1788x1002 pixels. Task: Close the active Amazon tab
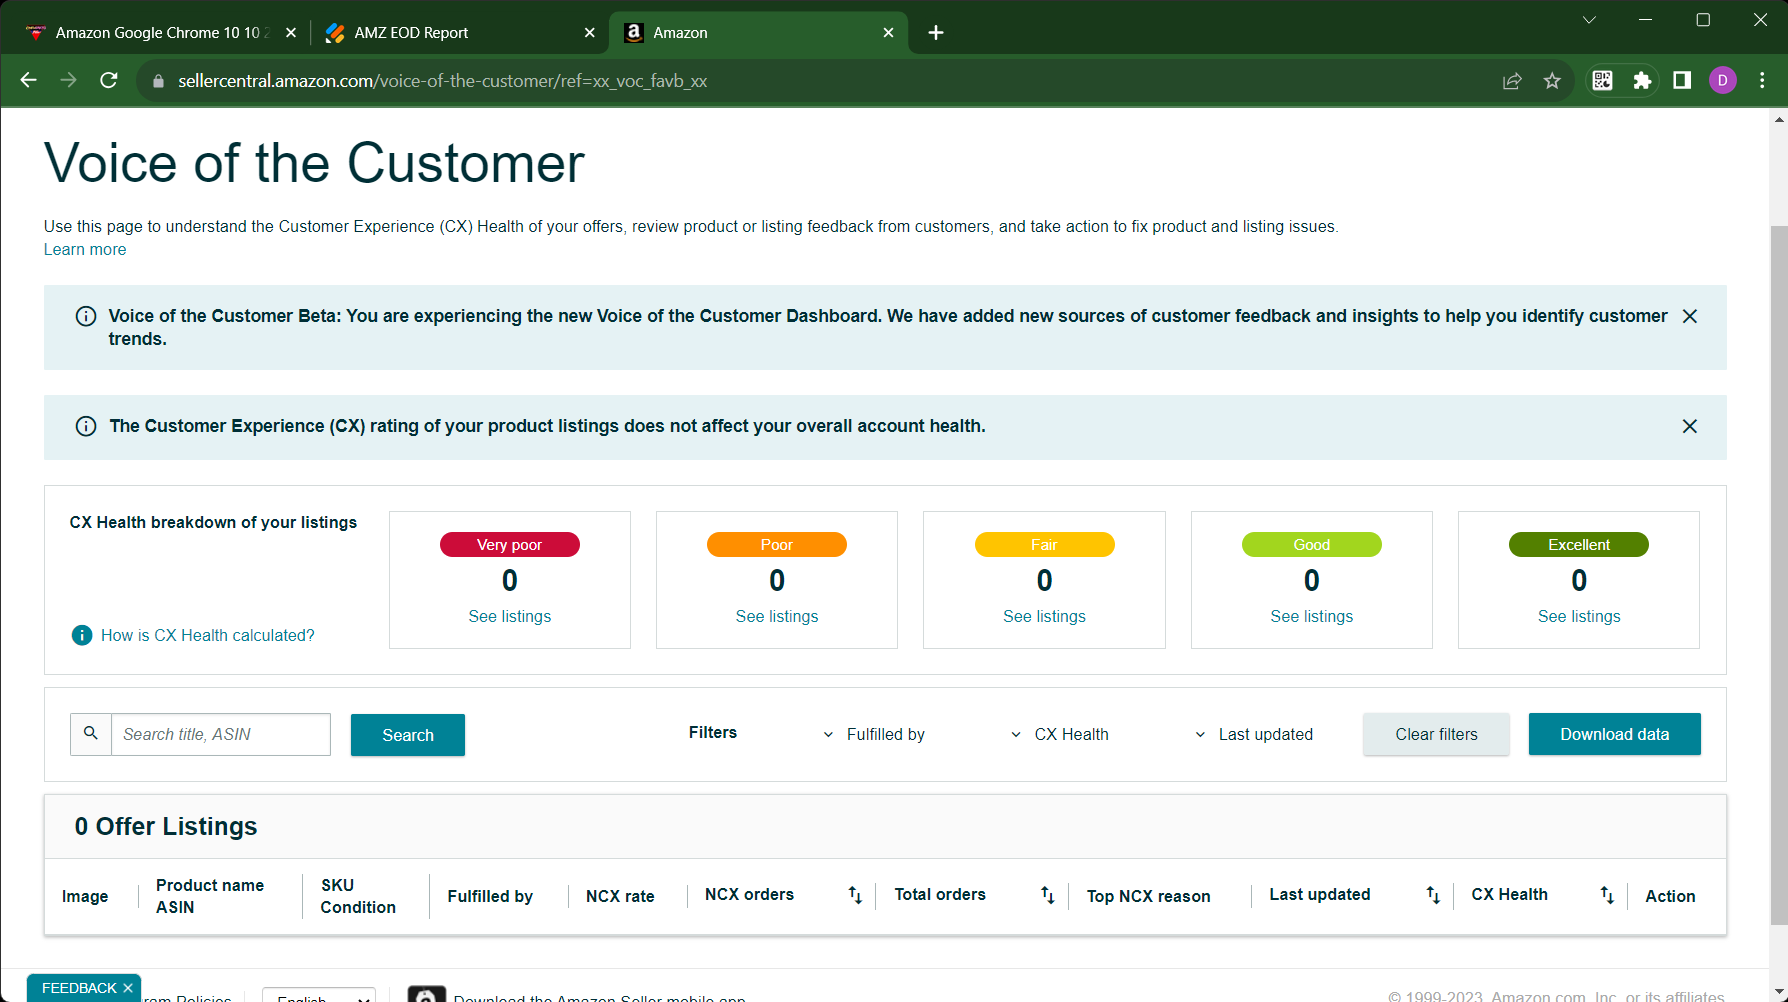889,33
